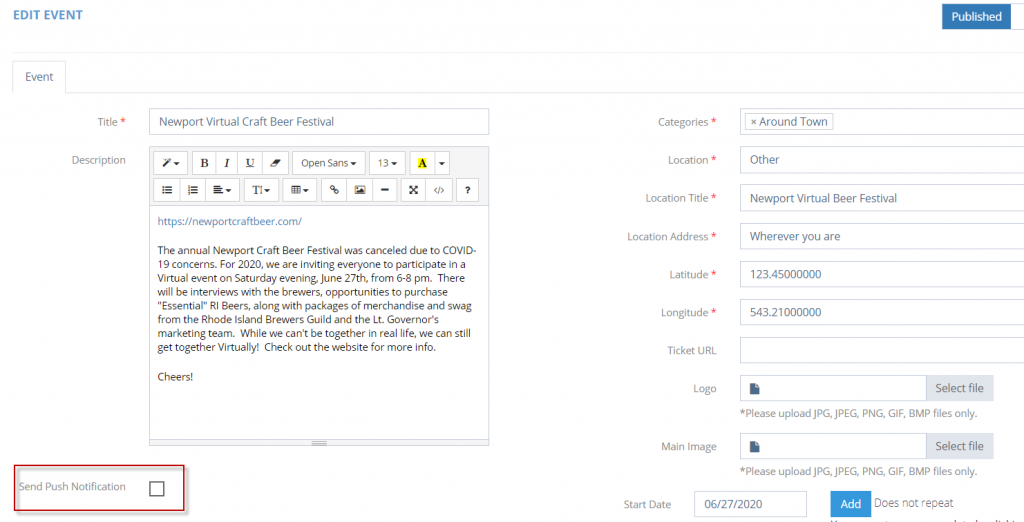Insert an ordered numbered list
This screenshot has height=522, width=1024.
click(193, 189)
